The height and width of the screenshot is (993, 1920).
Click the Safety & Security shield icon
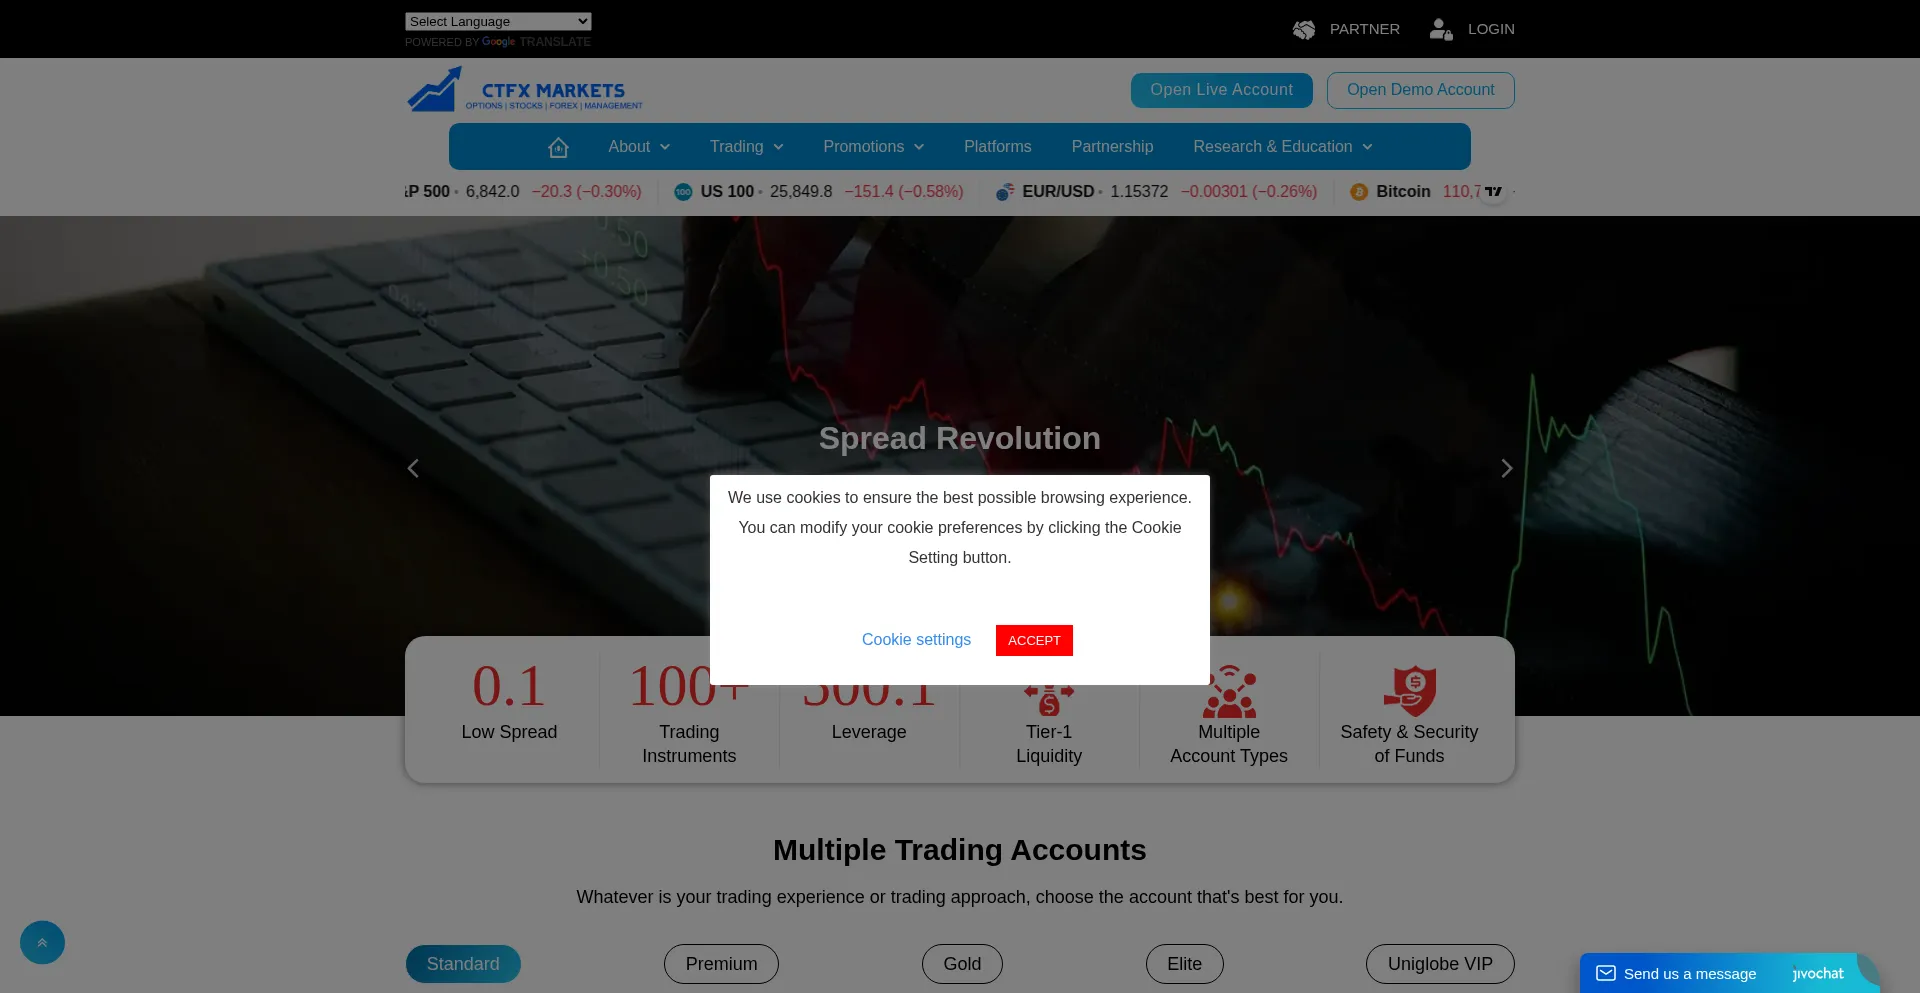1409,691
